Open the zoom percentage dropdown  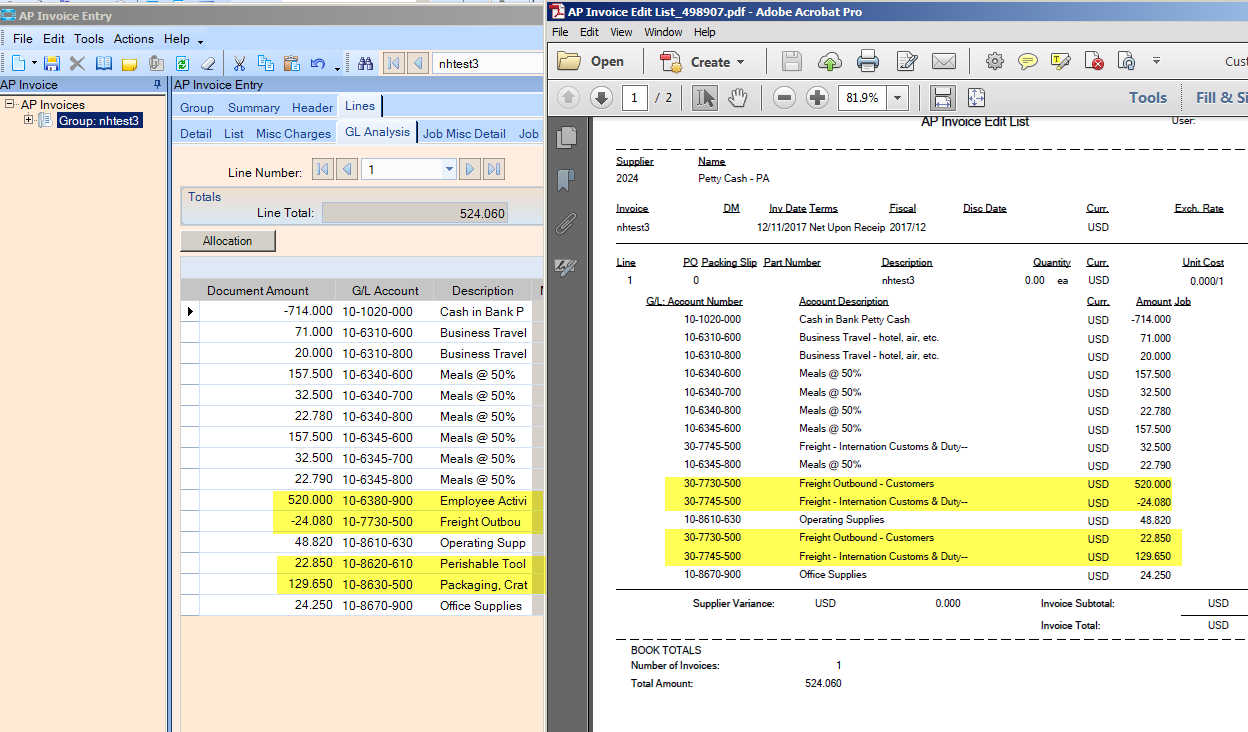click(x=897, y=98)
